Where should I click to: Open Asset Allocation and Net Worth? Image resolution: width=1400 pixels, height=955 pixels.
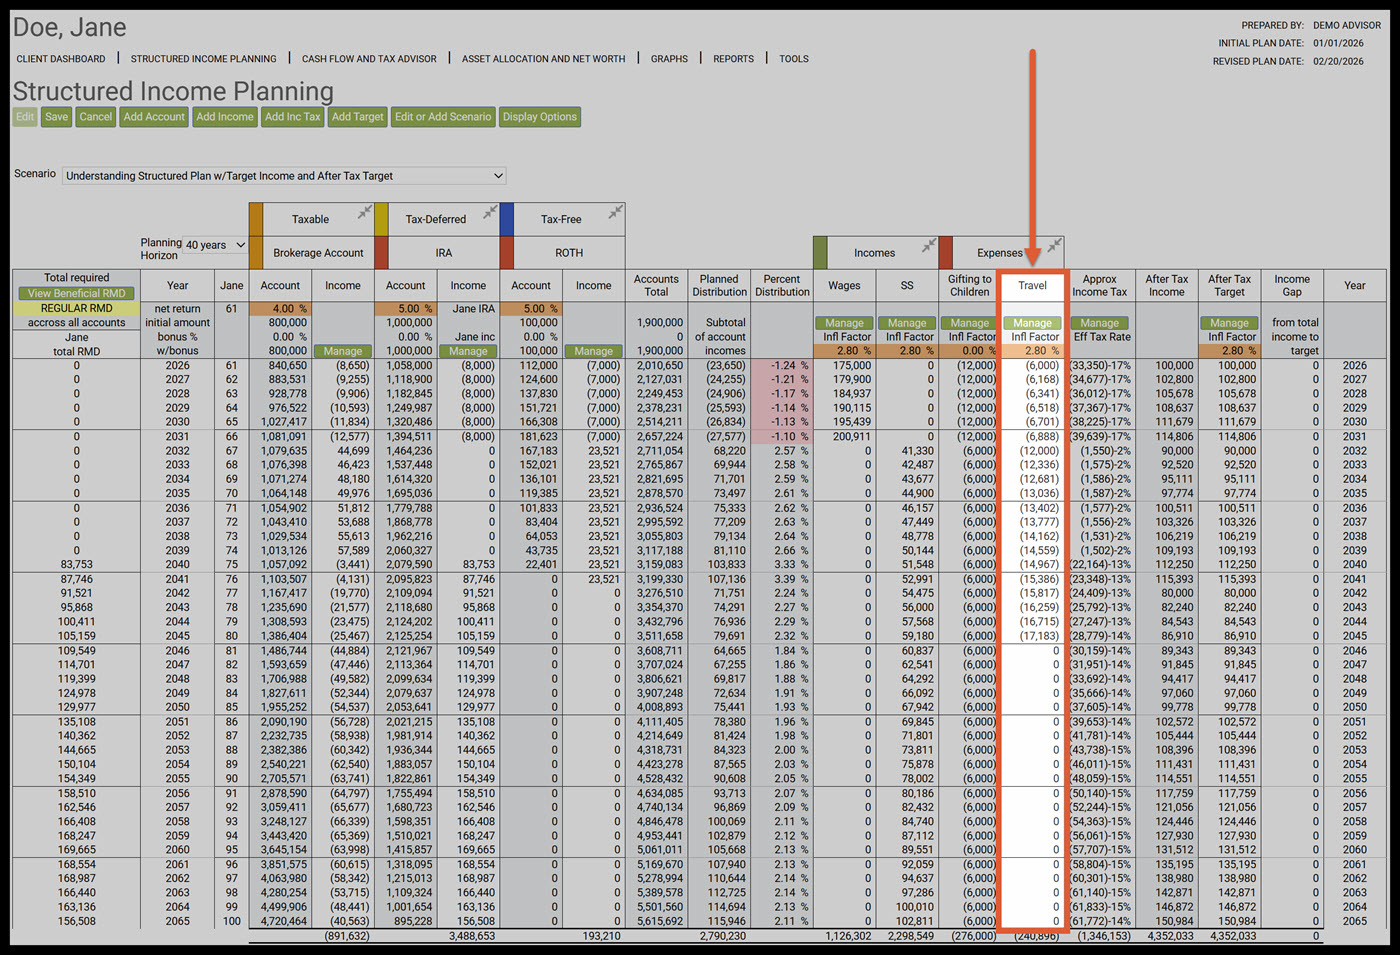[544, 59]
